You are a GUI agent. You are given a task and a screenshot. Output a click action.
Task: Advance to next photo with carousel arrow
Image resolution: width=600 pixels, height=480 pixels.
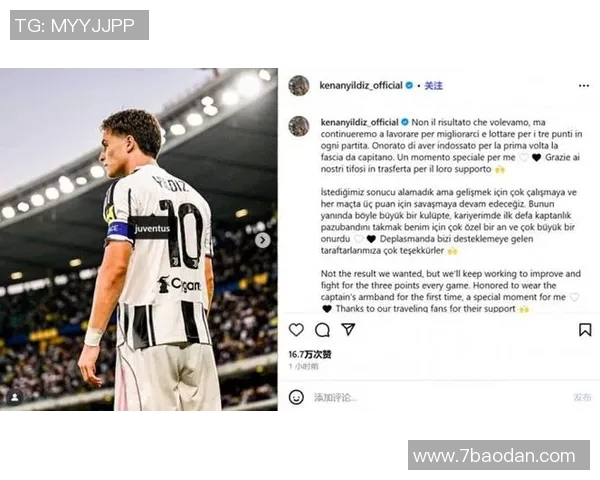point(262,240)
